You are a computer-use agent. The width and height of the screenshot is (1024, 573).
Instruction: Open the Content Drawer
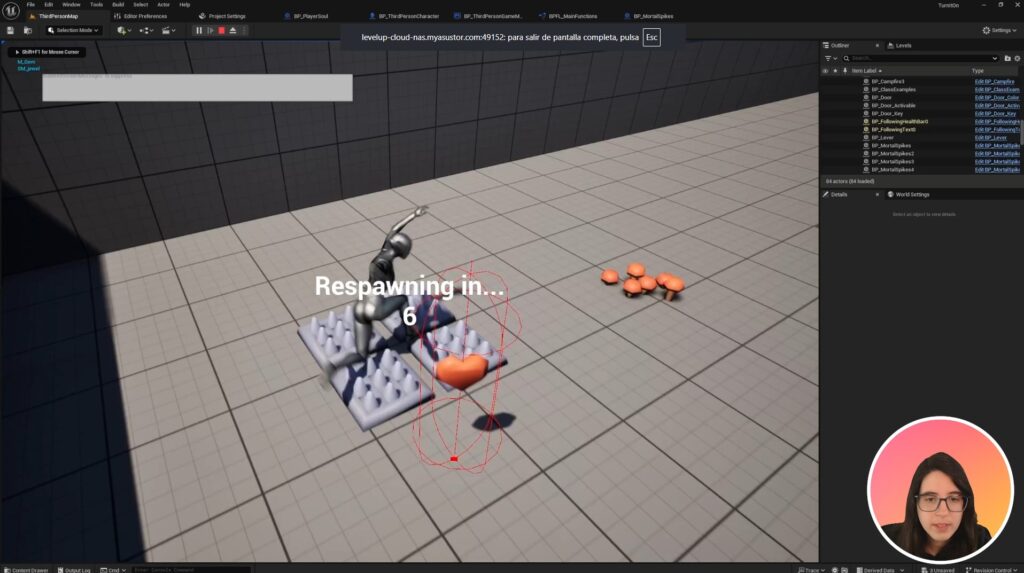[26, 570]
